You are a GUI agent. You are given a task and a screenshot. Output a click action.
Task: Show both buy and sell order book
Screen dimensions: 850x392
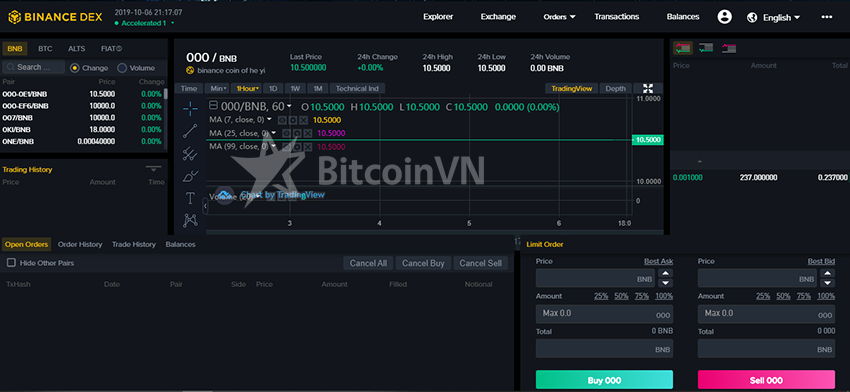tap(682, 48)
